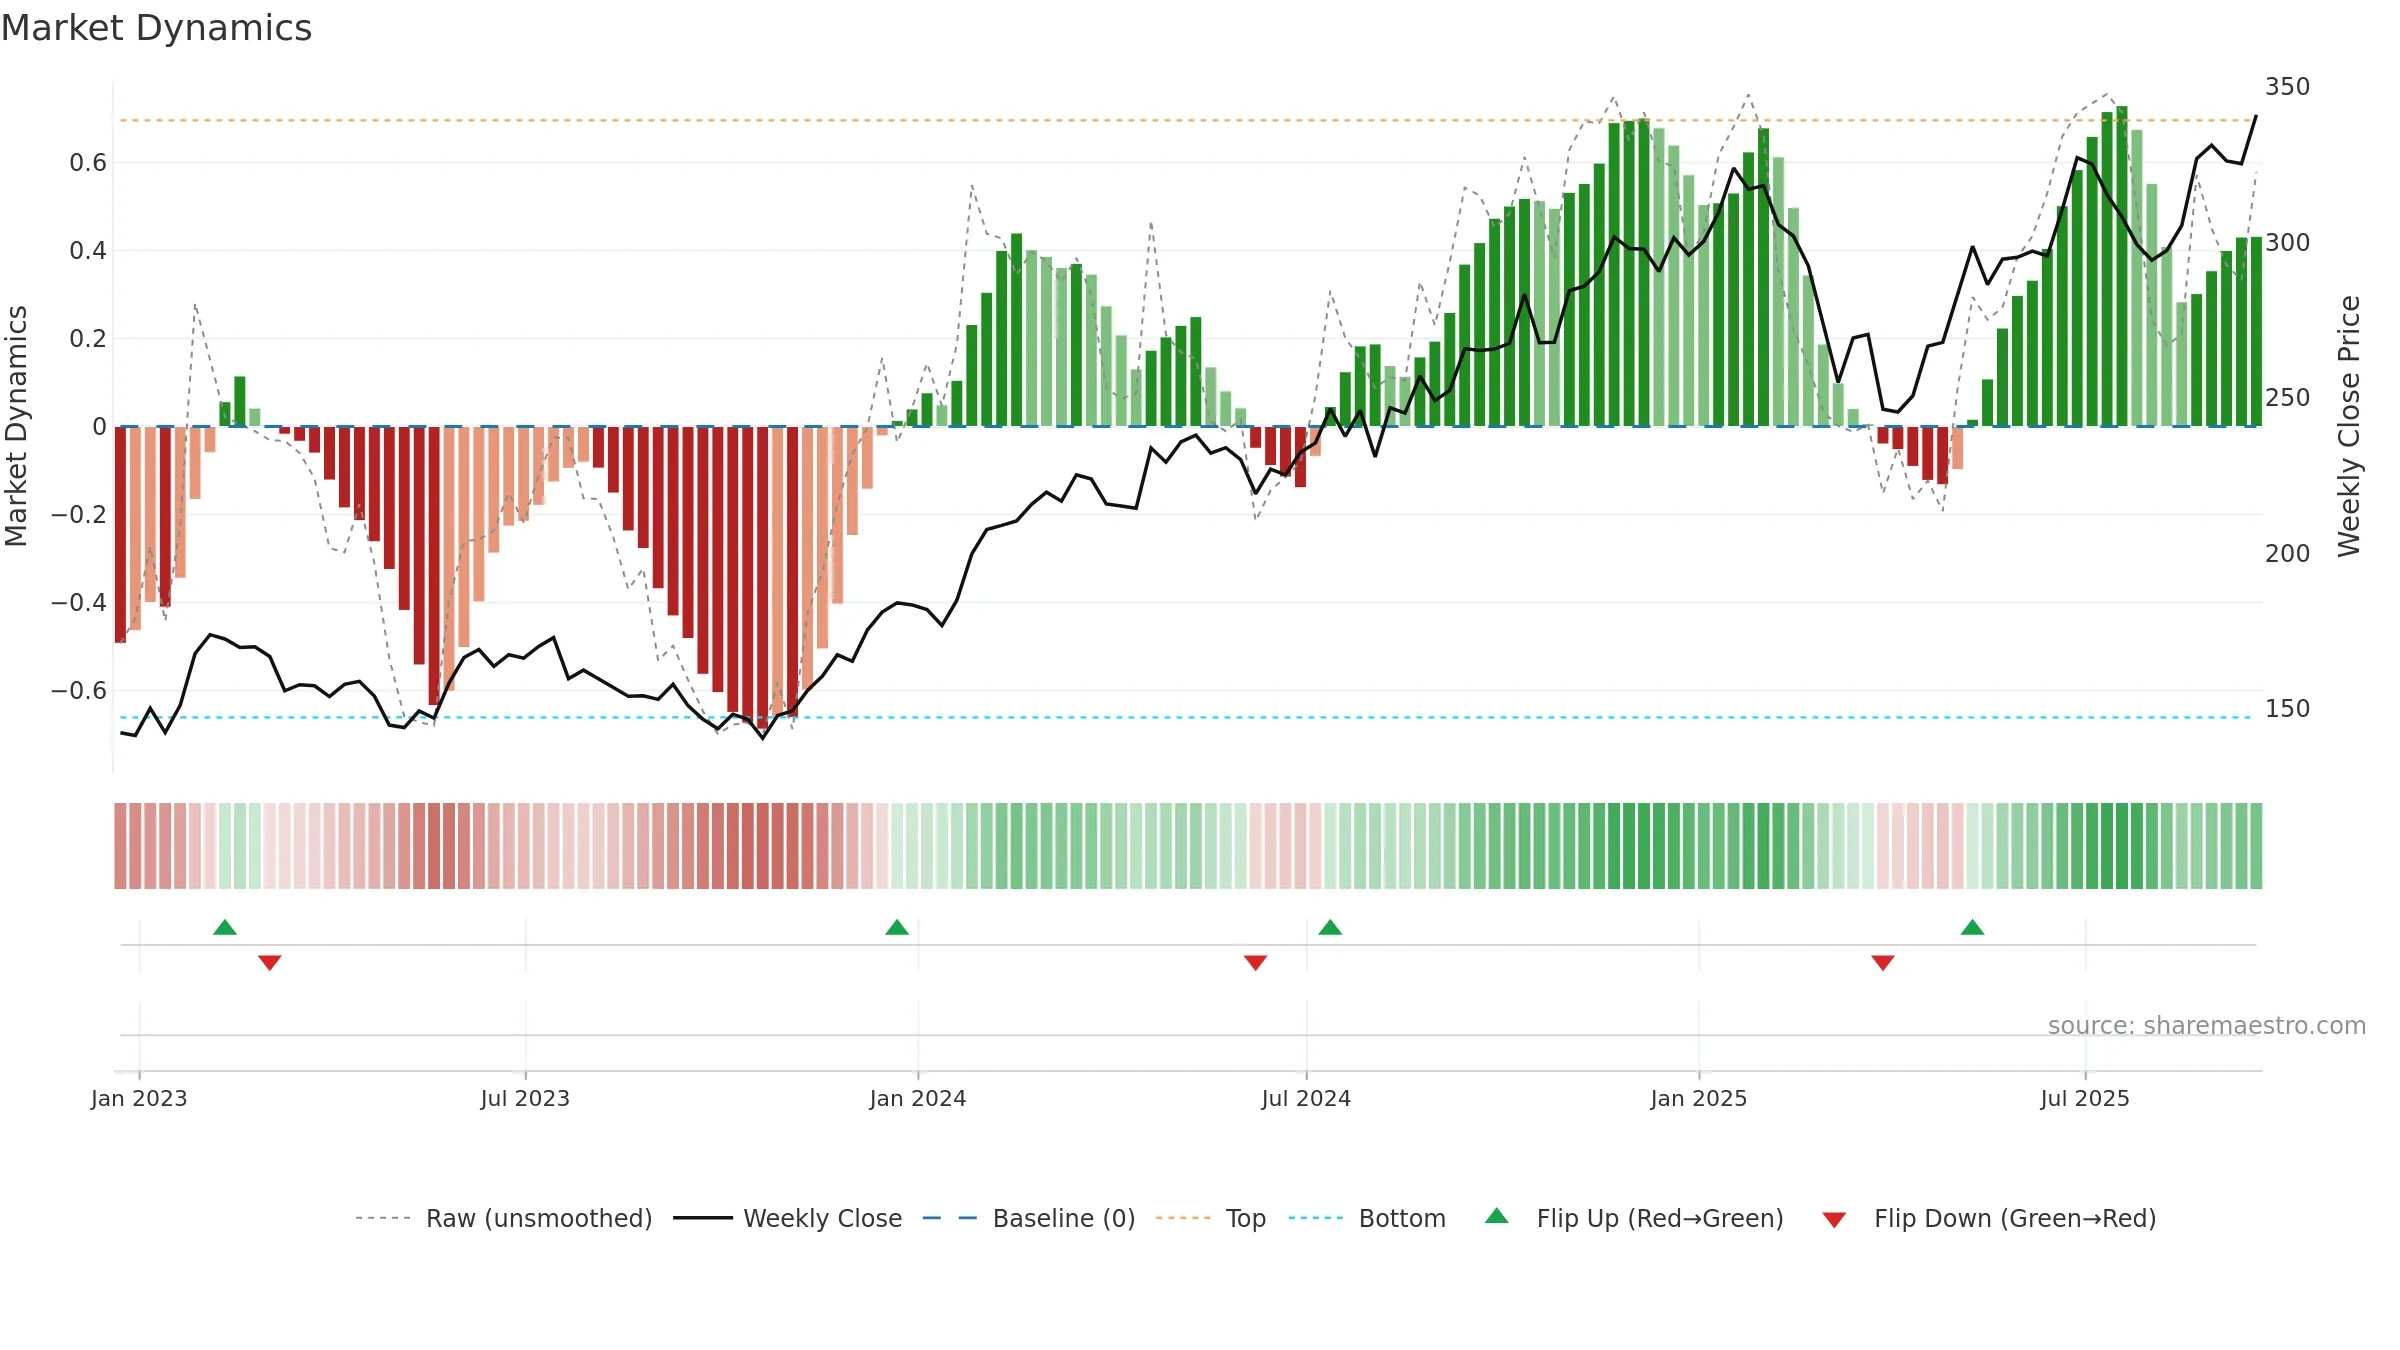Image resolution: width=2400 pixels, height=1350 pixels.
Task: Click the Market Dynamics y-axis title
Action: point(16,426)
